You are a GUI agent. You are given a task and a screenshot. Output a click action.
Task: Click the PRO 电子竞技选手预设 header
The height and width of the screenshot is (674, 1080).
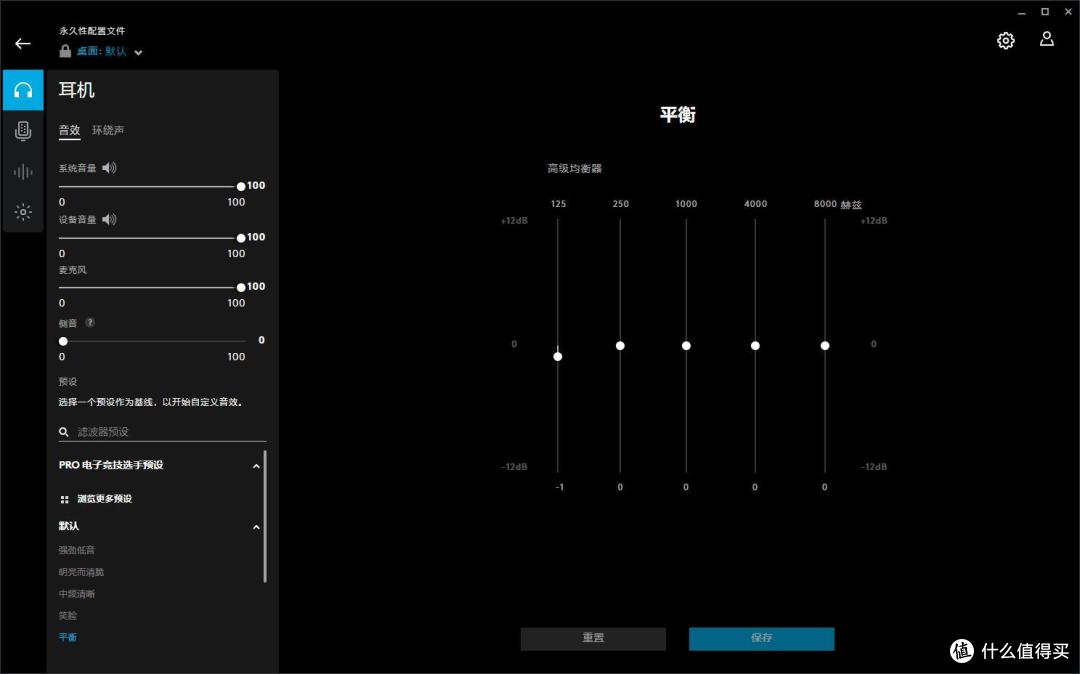[x=111, y=465]
